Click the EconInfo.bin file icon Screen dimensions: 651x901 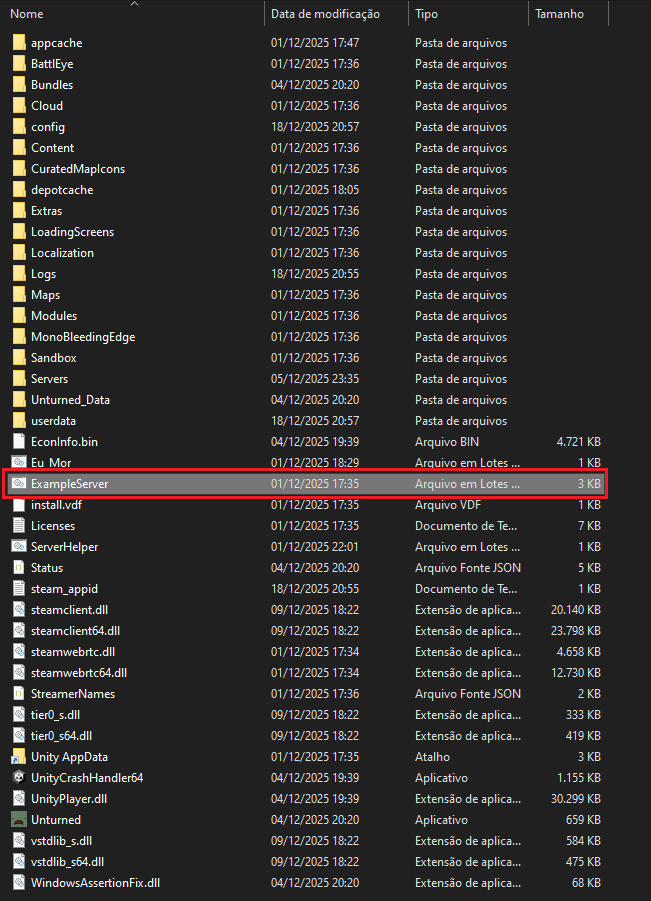[x=19, y=441]
